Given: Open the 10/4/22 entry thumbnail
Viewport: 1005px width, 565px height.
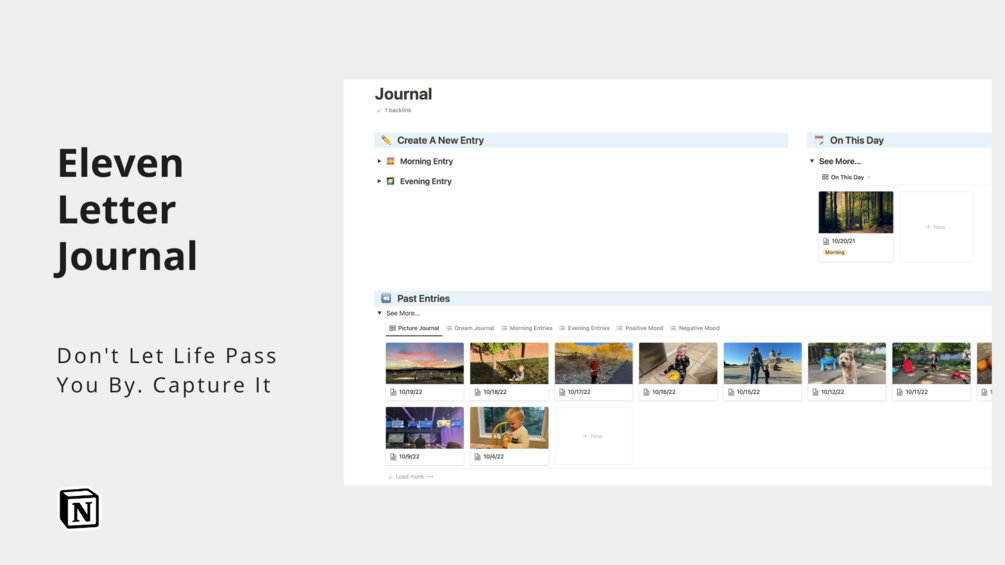Looking at the screenshot, I should (x=509, y=428).
